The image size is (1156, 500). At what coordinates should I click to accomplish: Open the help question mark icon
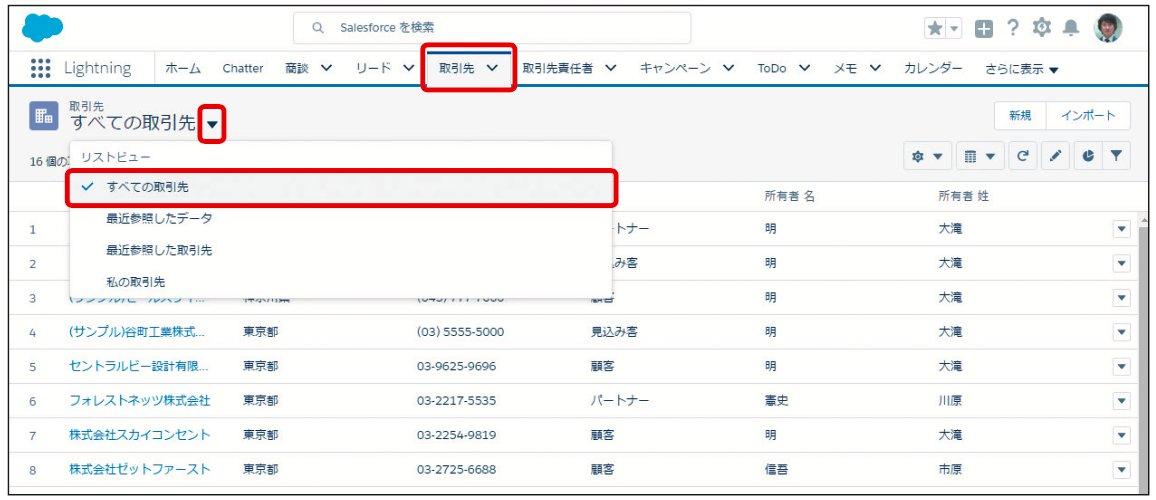1013,28
